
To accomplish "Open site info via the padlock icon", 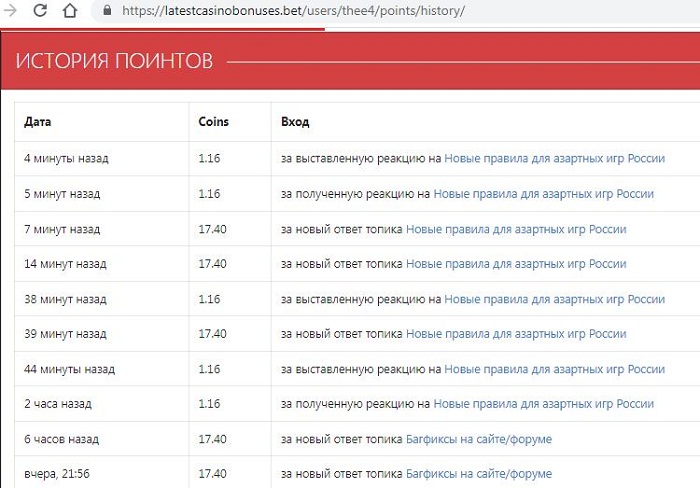I will [x=107, y=12].
